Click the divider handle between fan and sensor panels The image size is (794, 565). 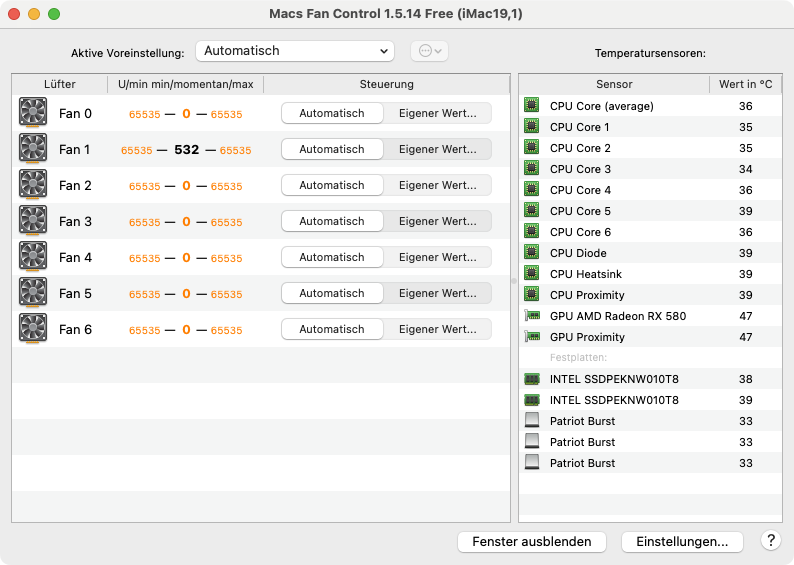(x=514, y=282)
